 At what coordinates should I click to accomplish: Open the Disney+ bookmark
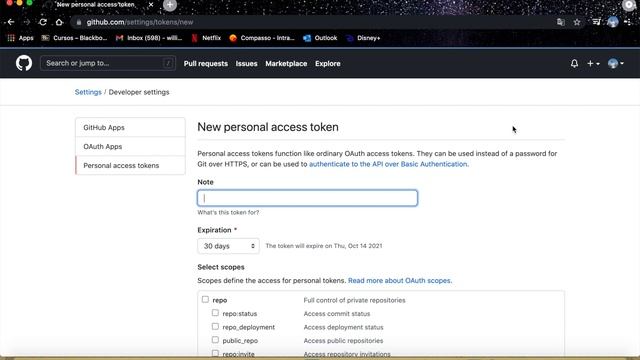click(363, 38)
